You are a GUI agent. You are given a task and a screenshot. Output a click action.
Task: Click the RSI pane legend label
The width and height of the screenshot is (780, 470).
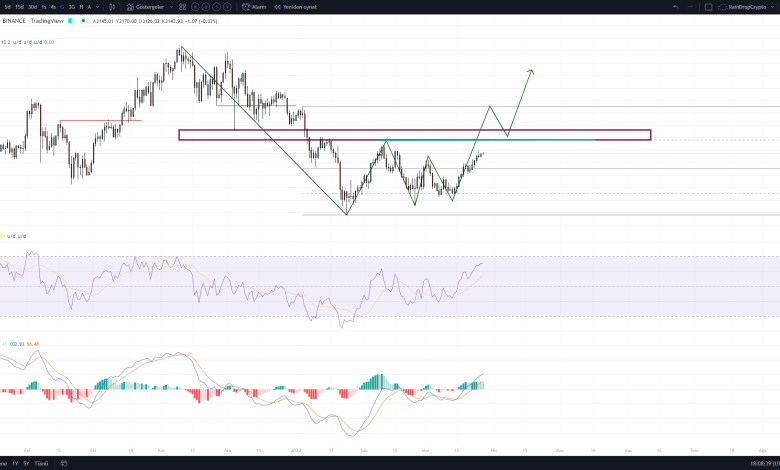(x=13, y=236)
